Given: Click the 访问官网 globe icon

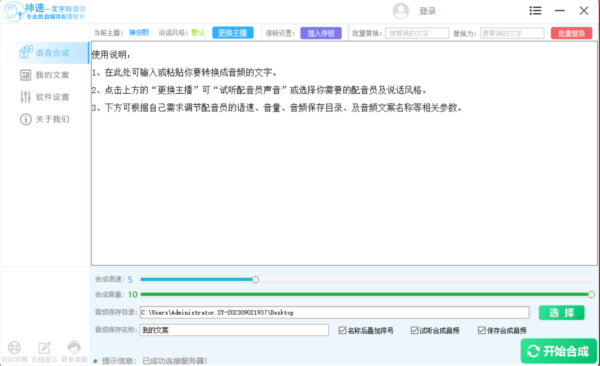Looking at the screenshot, I should 15,348.
